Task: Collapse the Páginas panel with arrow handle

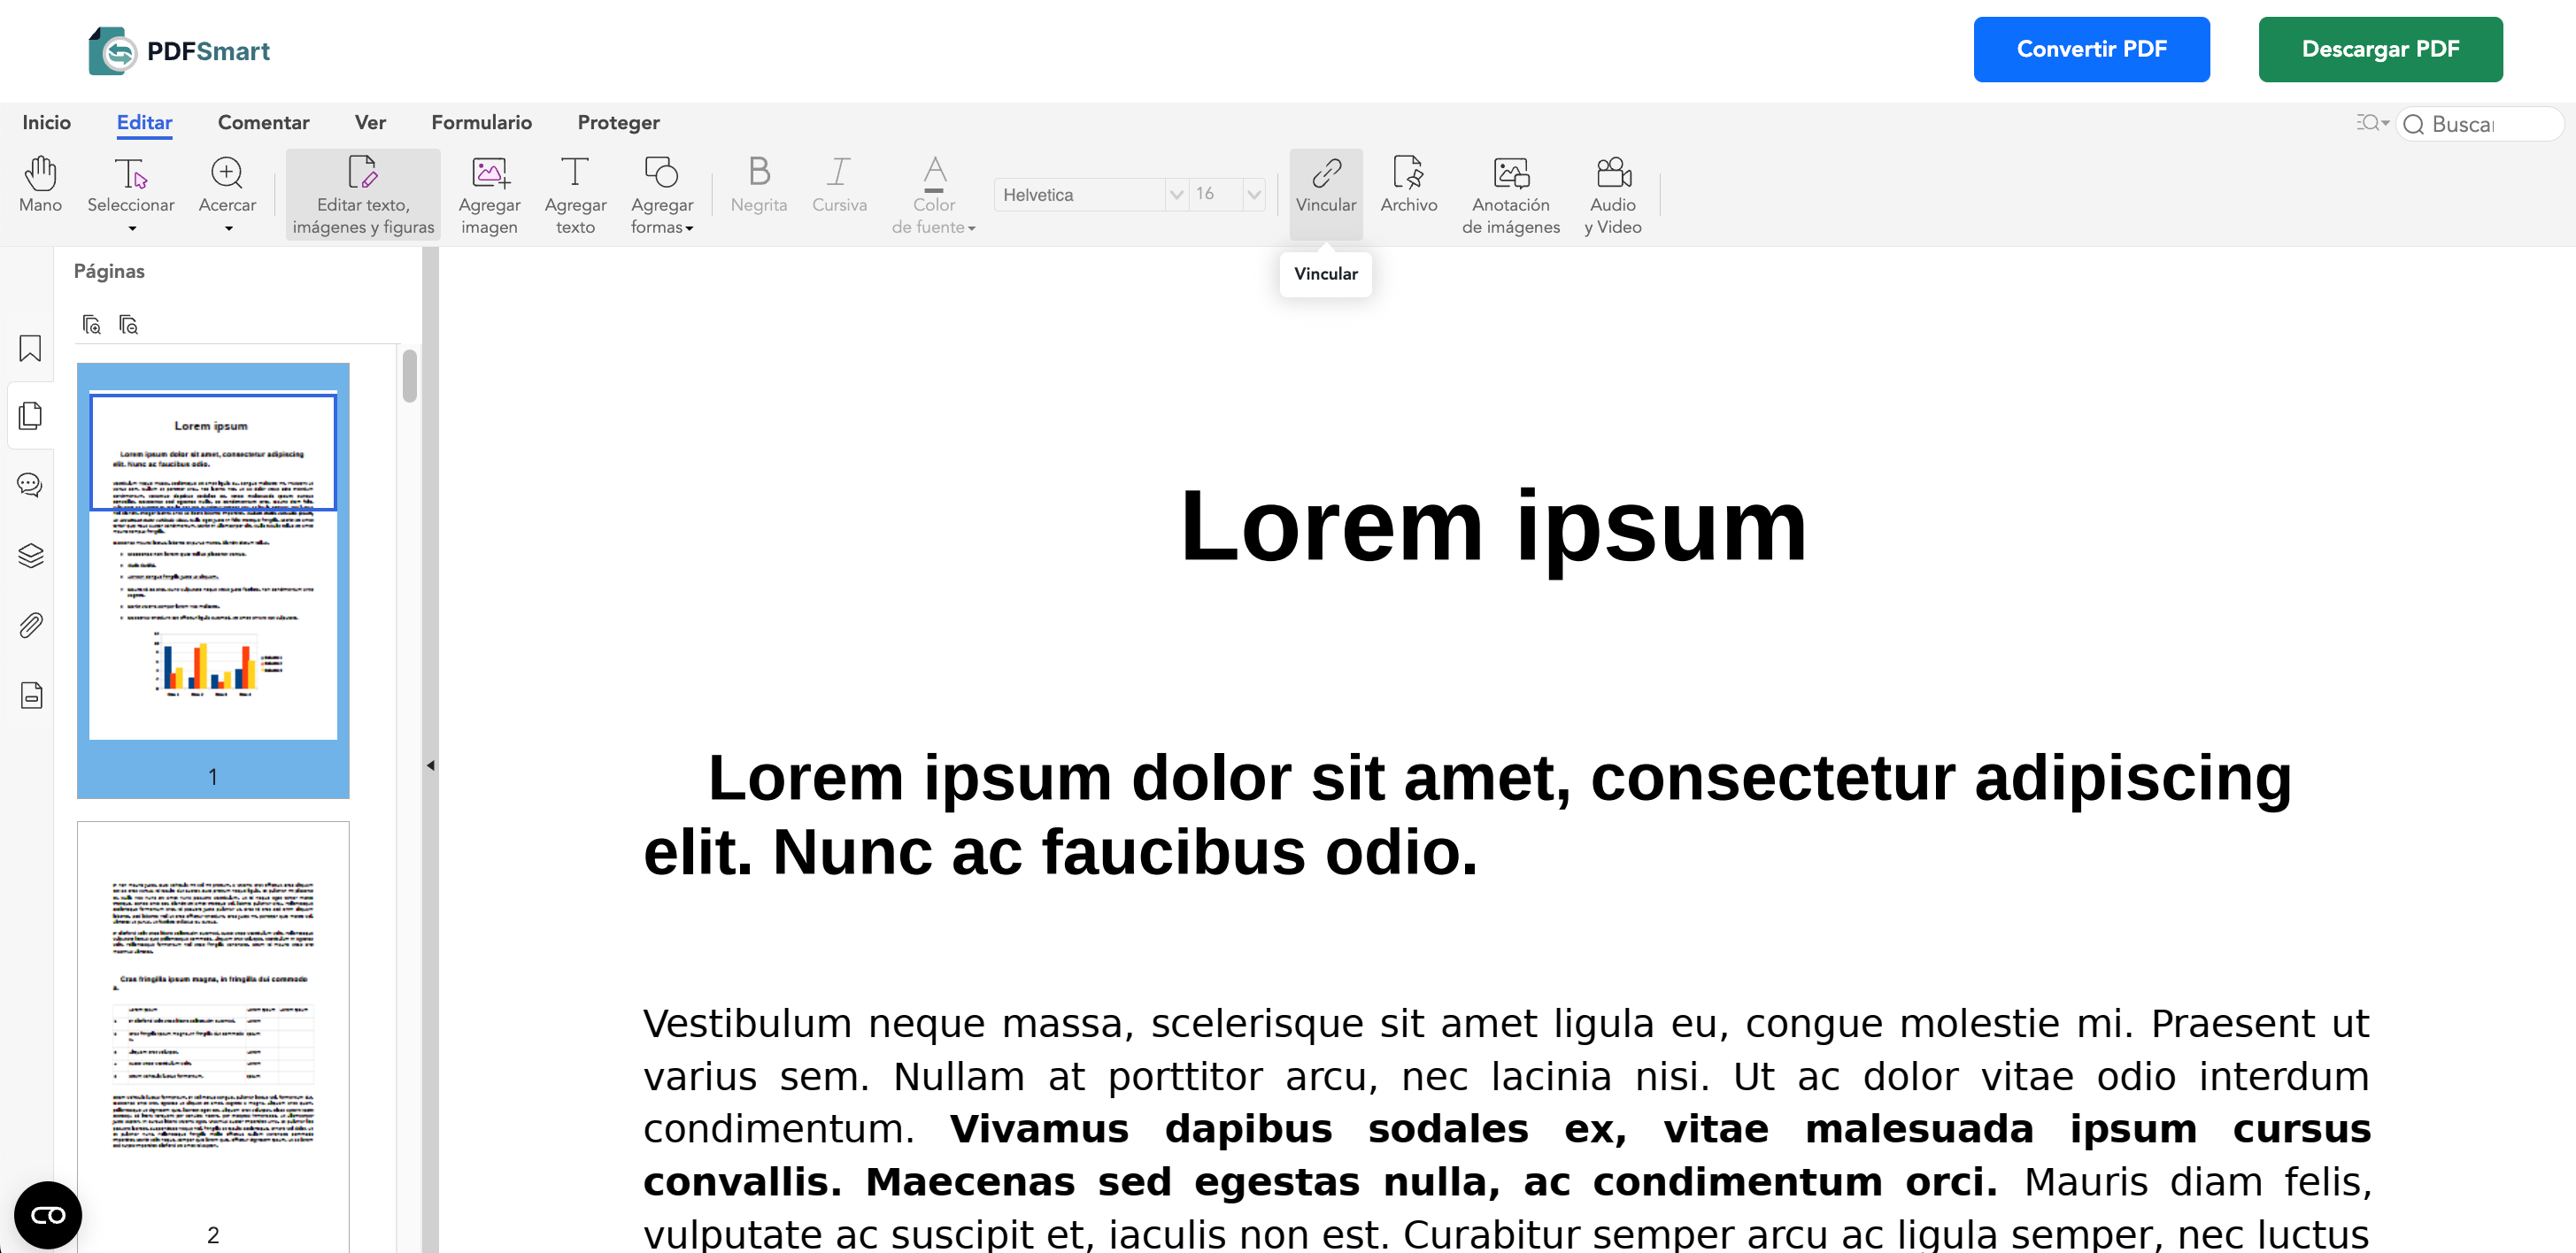Action: (430, 766)
